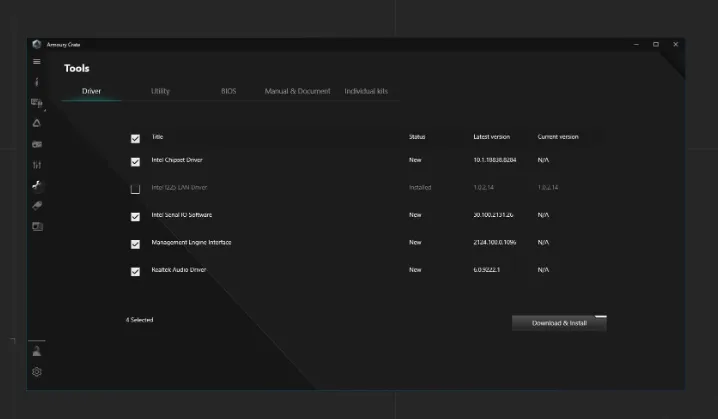Uncheck the Intel Serial IO Software checkbox
The height and width of the screenshot is (419, 718).
pyautogui.click(x=135, y=217)
